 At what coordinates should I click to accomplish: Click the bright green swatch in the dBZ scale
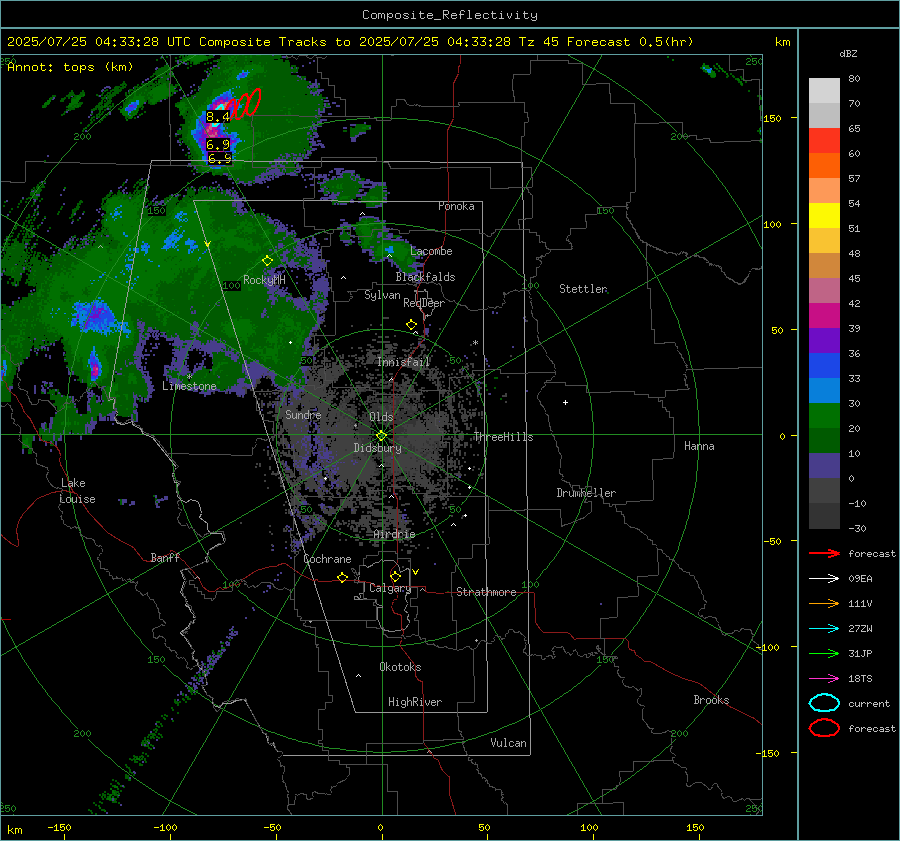[824, 415]
